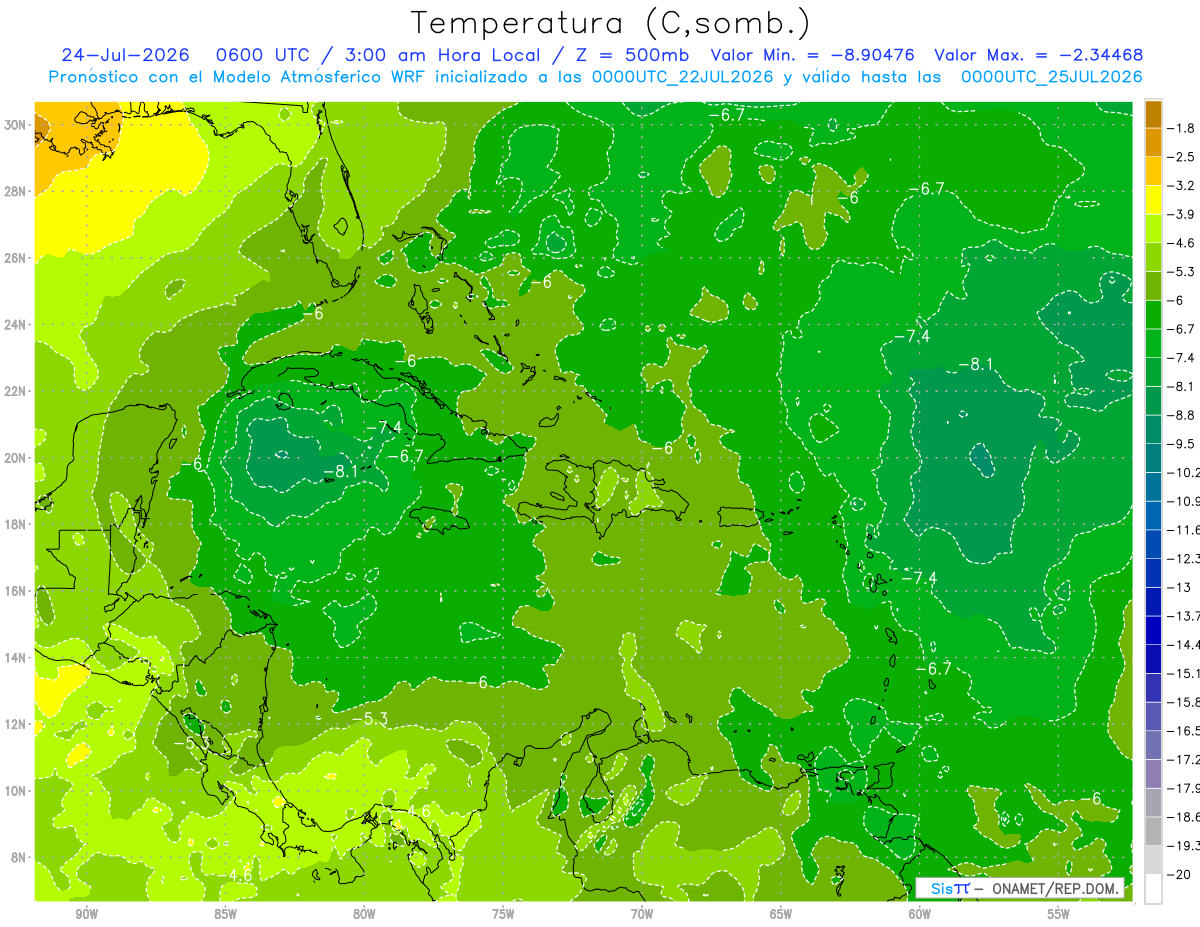This screenshot has width=1200, height=927.
Task: Click the "-13.7" label on color scale
Action: pyautogui.click(x=1186, y=616)
